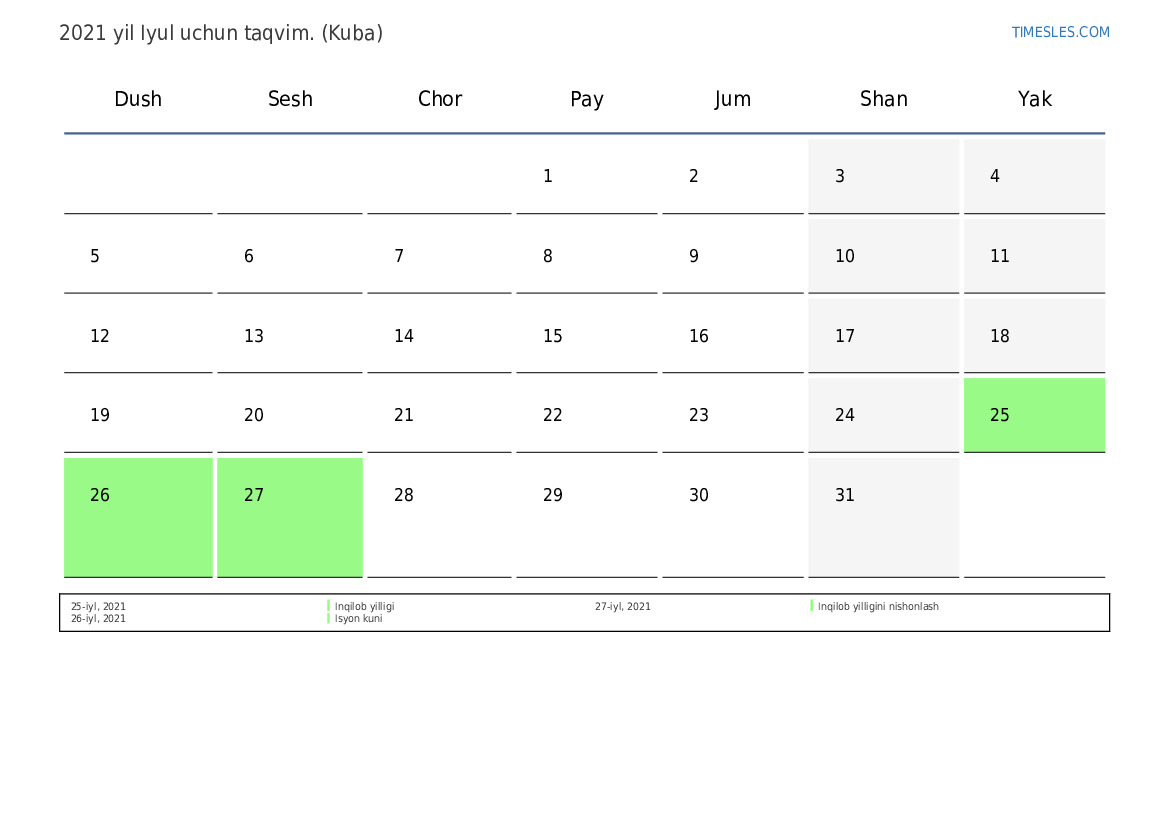Viewport: 1169px width, 827px height.
Task: Select the green holiday cell 27
Action: pos(290,518)
